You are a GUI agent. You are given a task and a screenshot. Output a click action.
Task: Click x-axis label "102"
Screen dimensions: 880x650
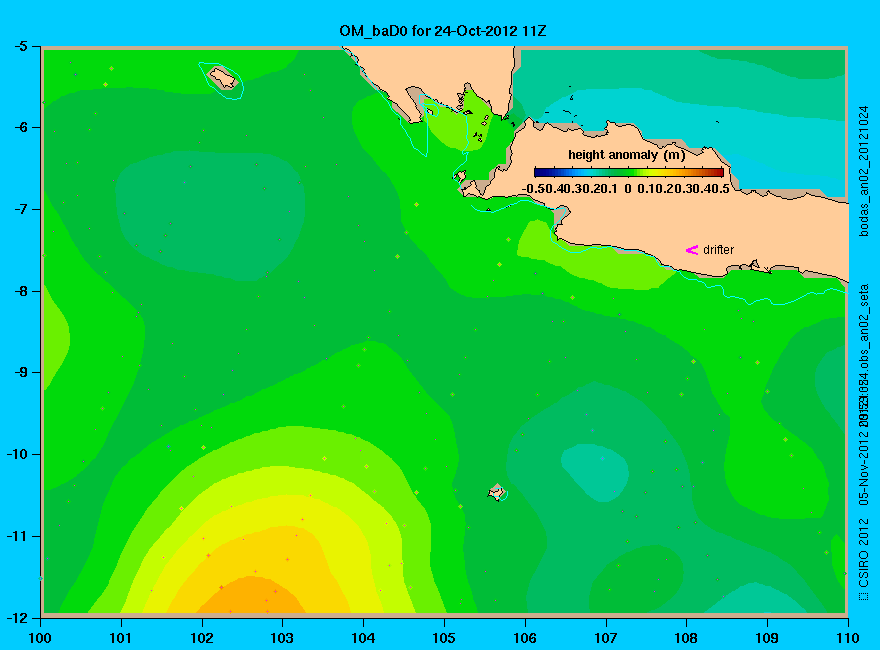click(x=201, y=638)
